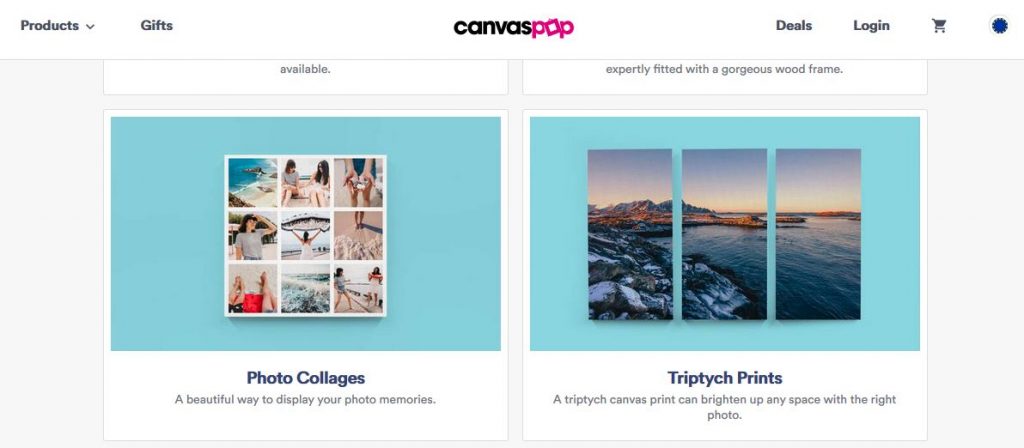Click the middle triptych panel image
Viewport: 1024px width, 448px height.
pos(724,234)
